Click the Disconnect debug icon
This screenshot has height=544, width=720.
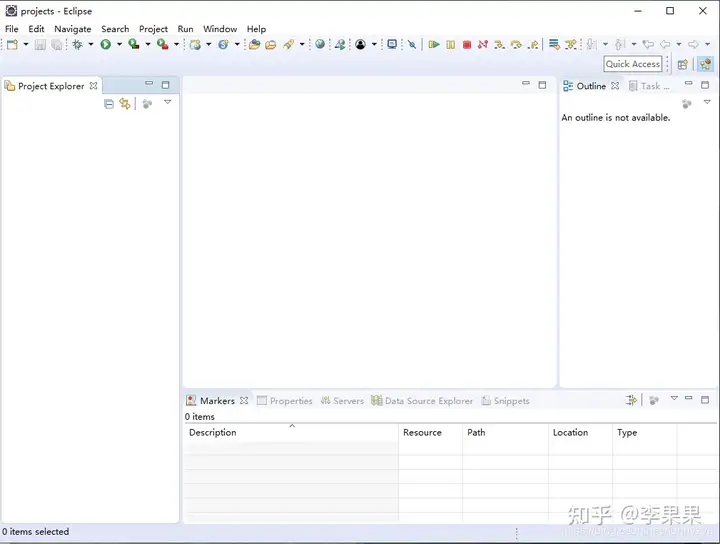pos(483,45)
